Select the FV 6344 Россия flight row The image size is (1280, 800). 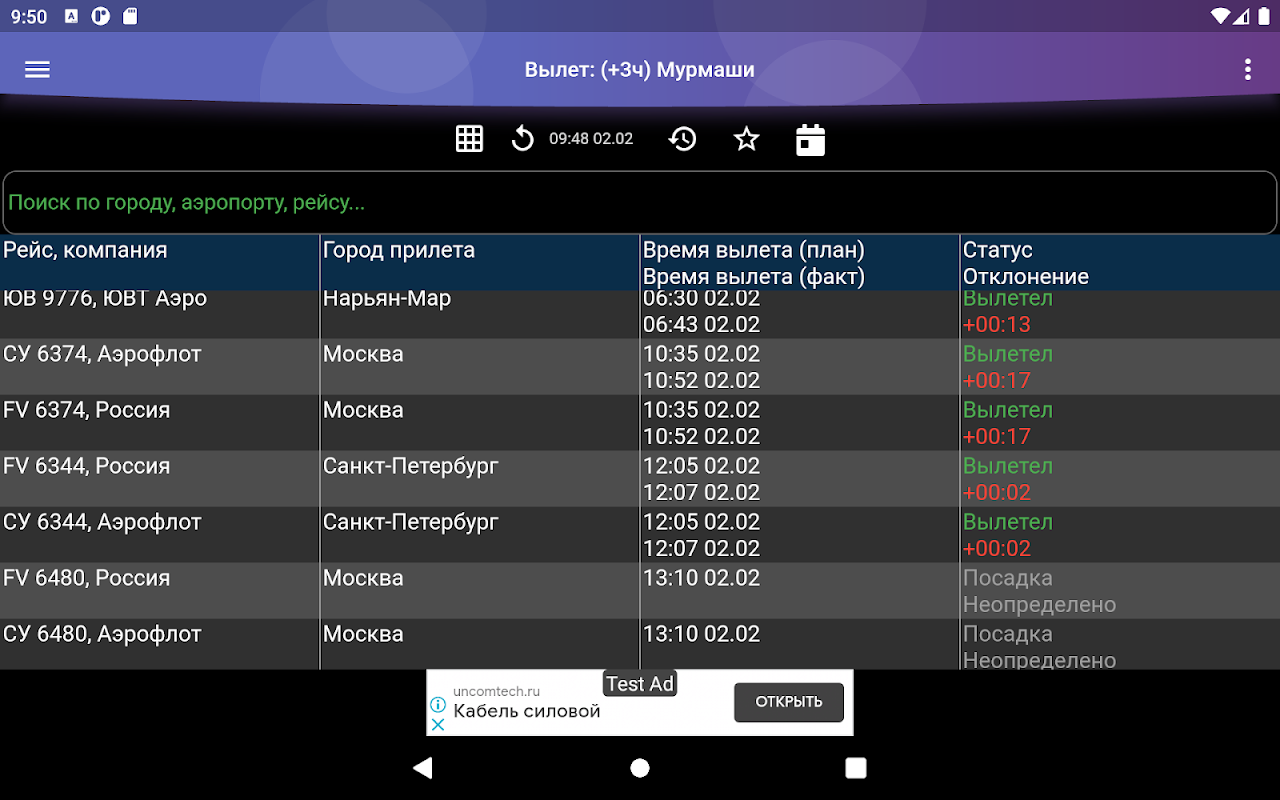[x=640, y=479]
